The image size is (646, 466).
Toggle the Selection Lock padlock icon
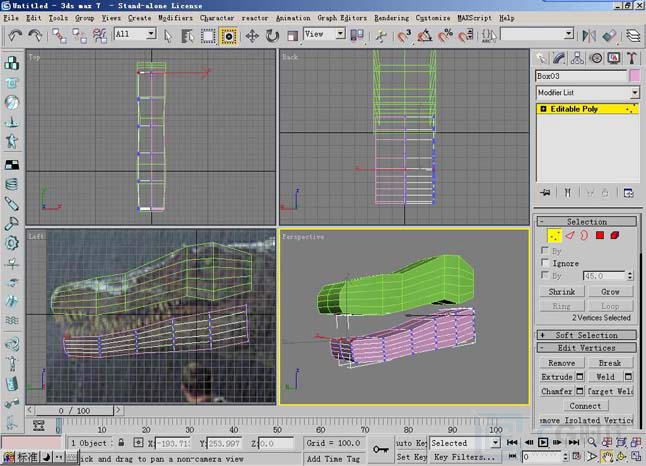121,443
